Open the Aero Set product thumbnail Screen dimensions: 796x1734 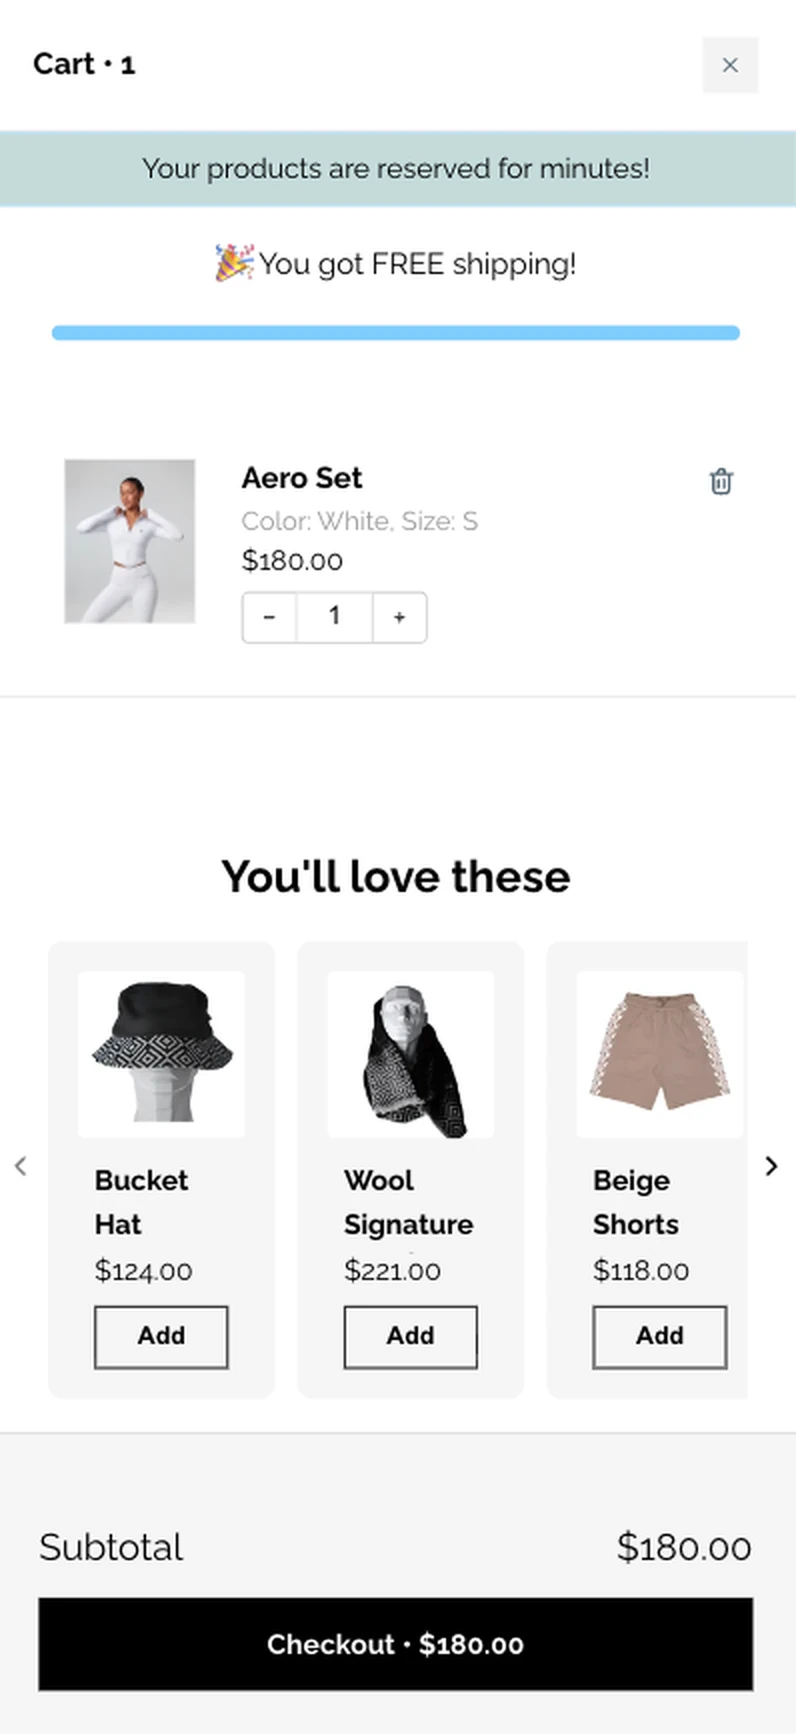coord(130,541)
